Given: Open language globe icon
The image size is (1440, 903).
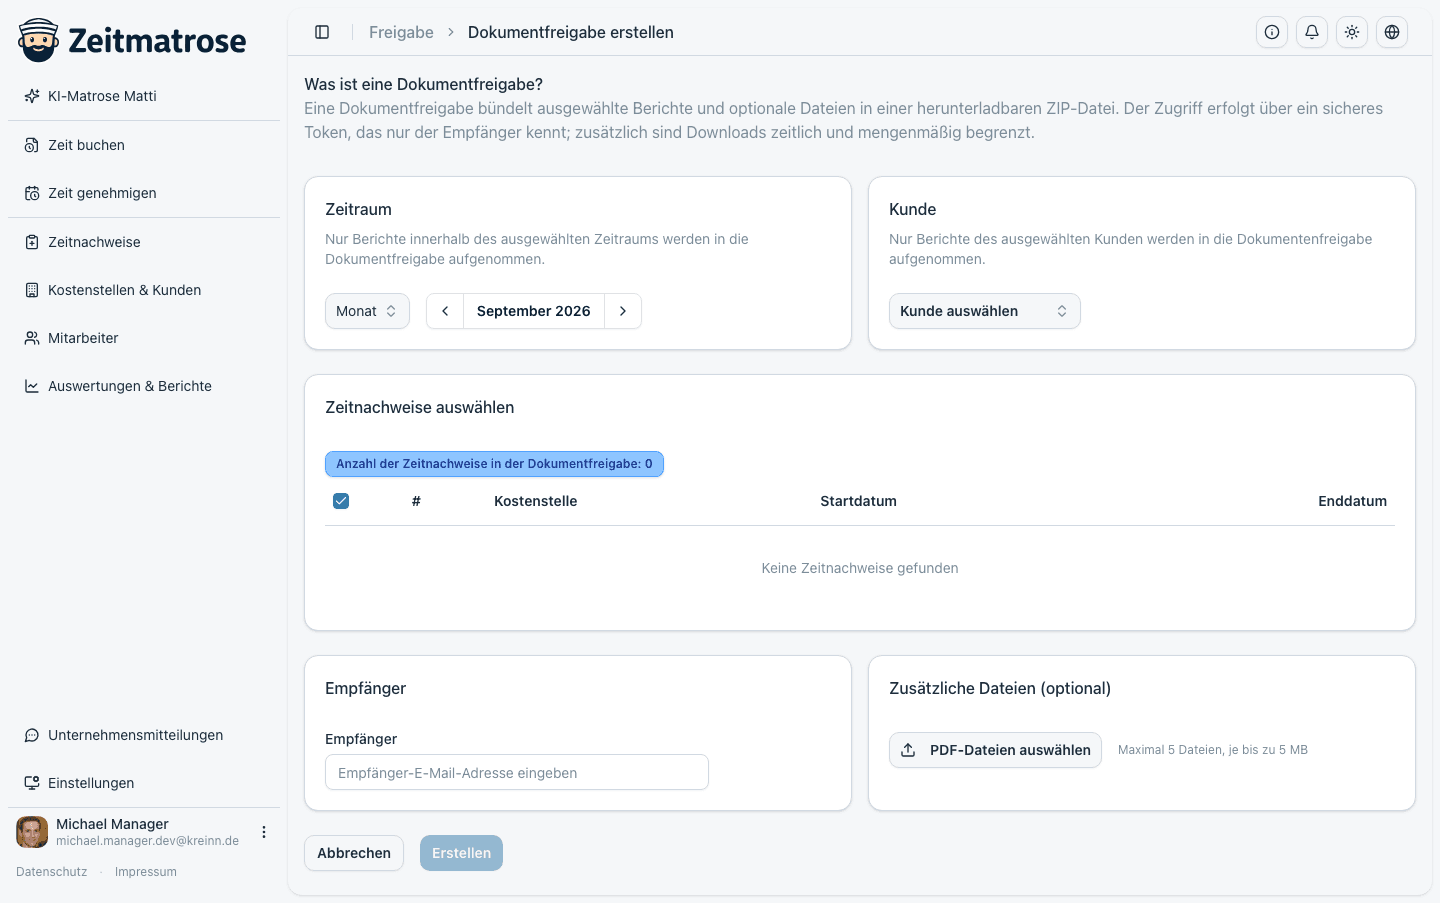Looking at the screenshot, I should 1392,32.
